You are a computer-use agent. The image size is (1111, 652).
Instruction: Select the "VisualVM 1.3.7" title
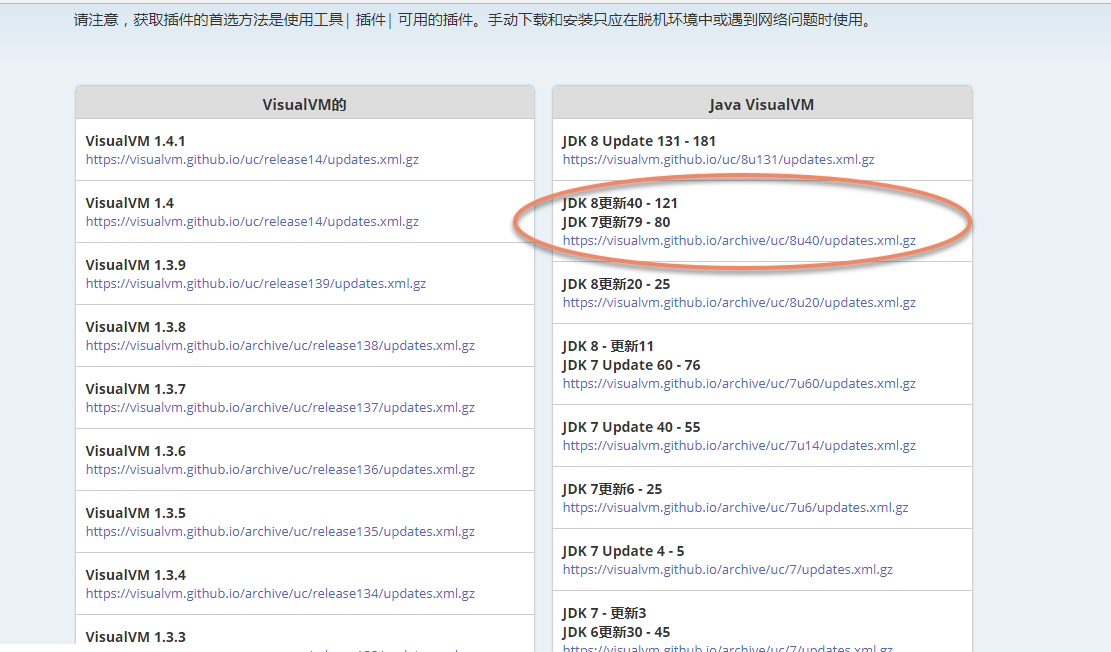tap(135, 389)
